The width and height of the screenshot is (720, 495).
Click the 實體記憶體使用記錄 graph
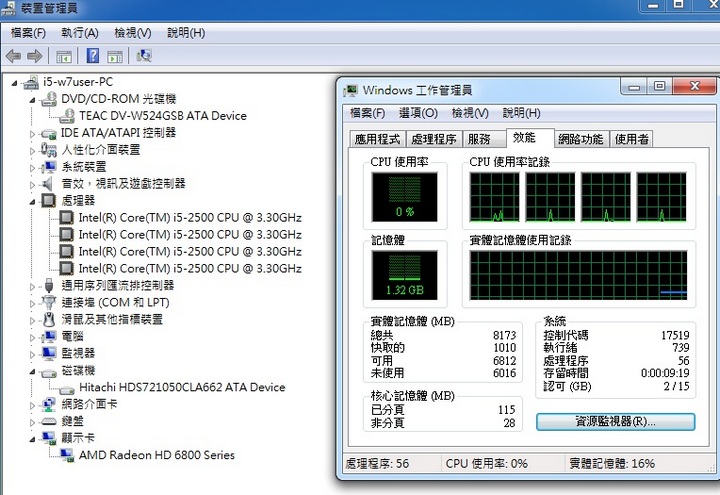[578, 275]
